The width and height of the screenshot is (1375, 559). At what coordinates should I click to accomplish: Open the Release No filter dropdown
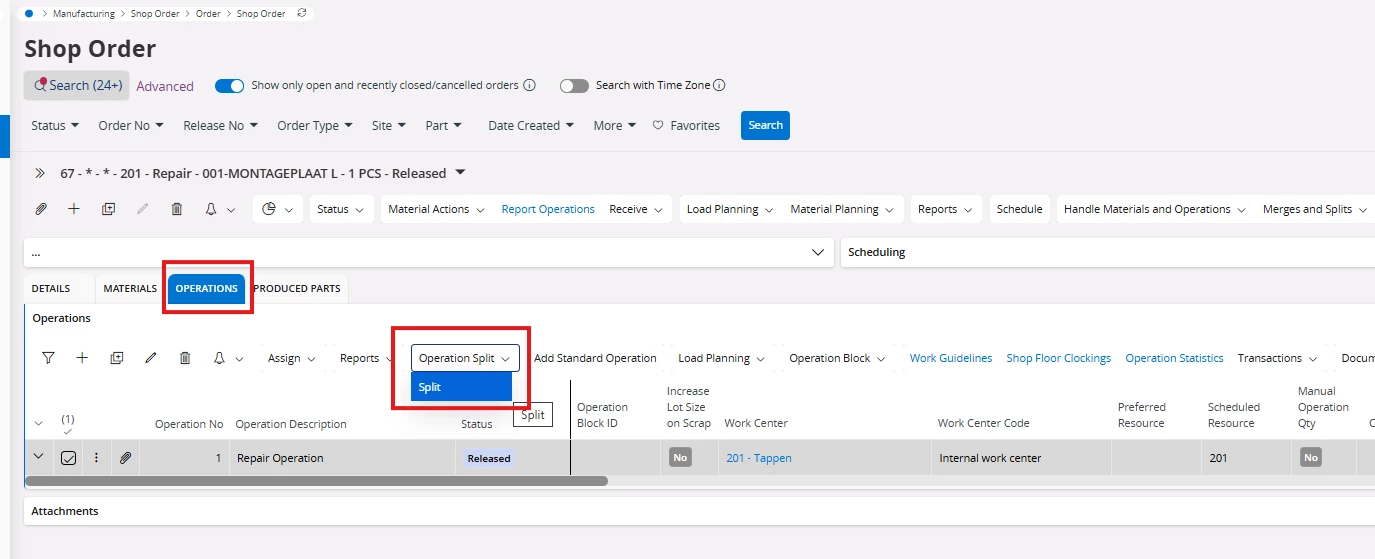[x=220, y=126]
